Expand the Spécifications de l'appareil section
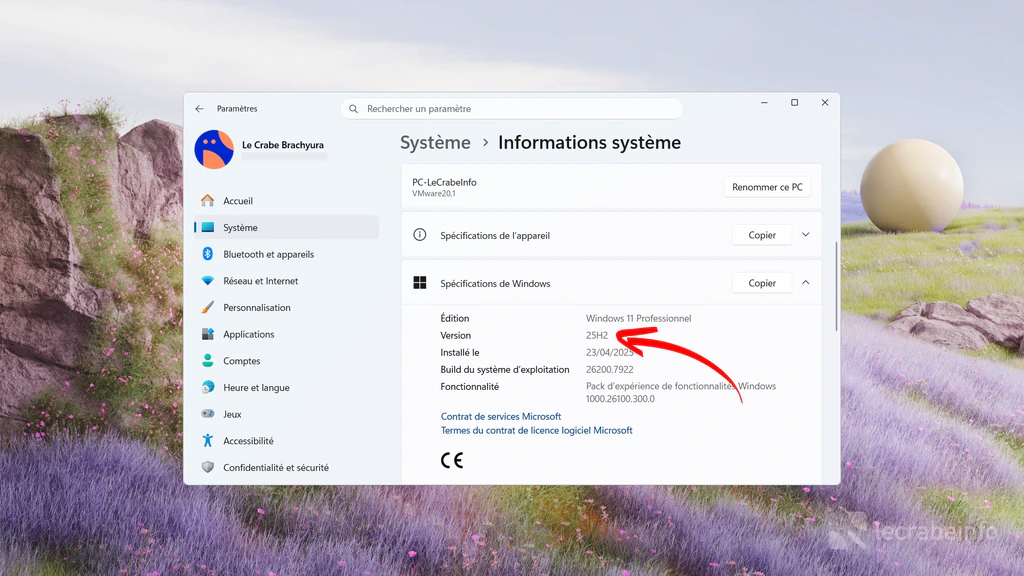The height and width of the screenshot is (576, 1024). (805, 234)
